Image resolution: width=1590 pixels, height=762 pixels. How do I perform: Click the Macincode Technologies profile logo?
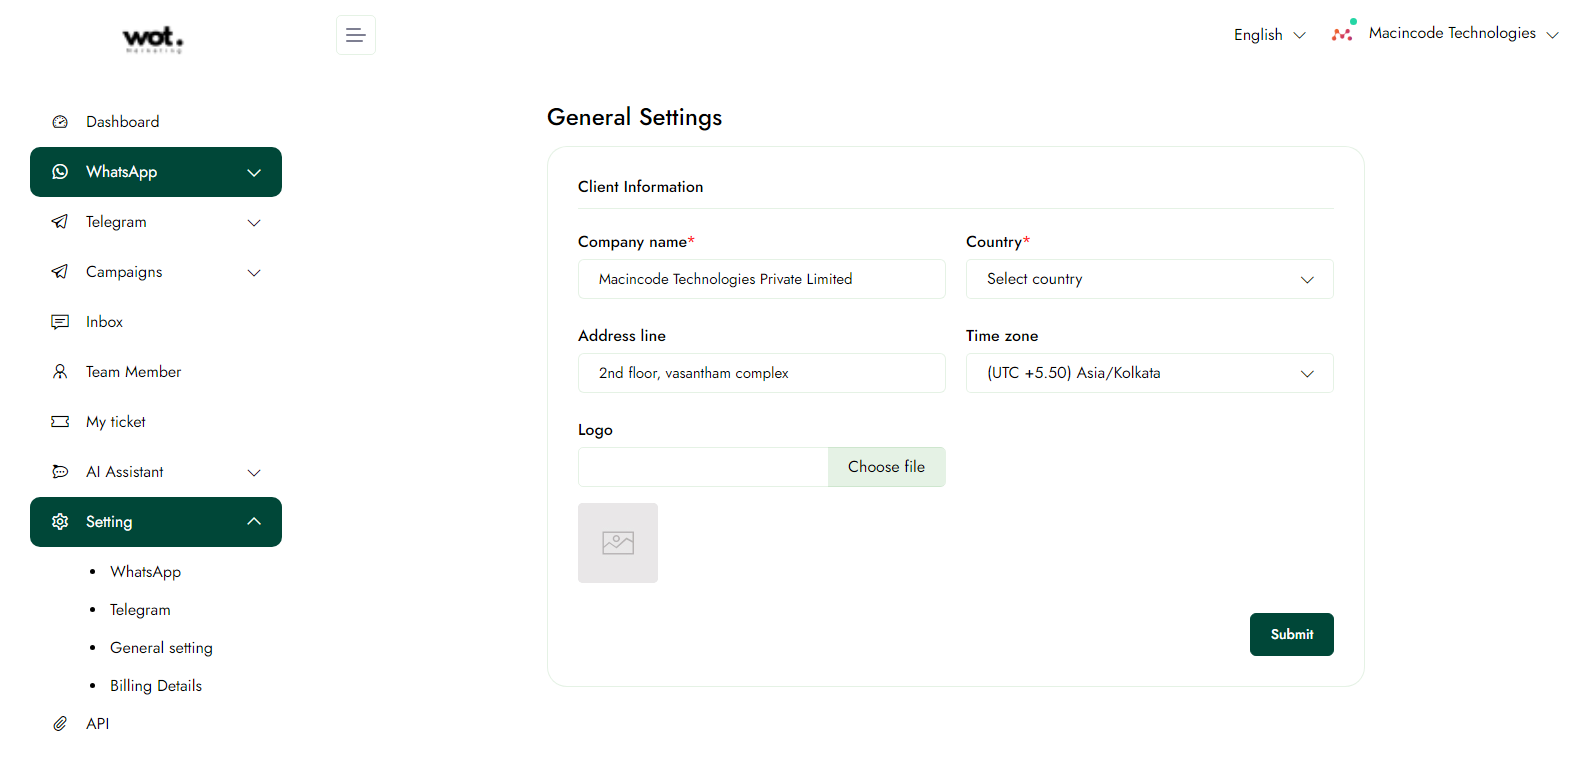(1343, 33)
